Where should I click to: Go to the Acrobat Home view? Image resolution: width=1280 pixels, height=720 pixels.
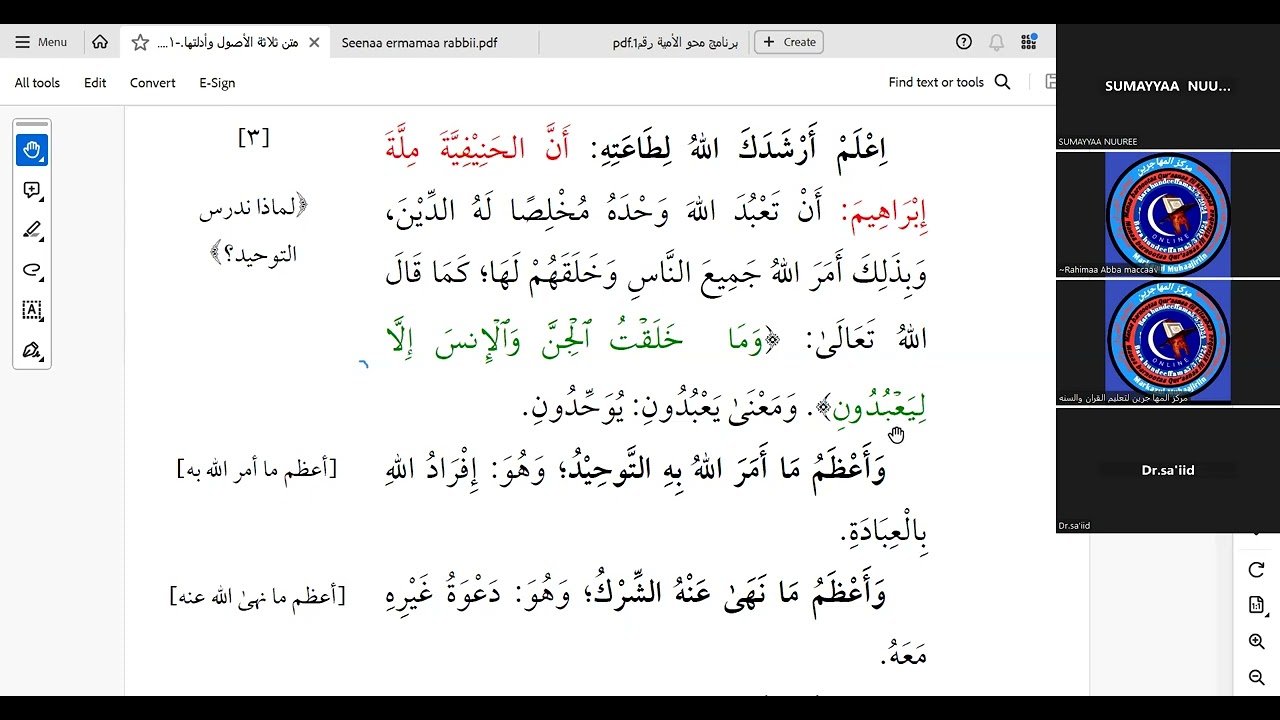click(100, 42)
